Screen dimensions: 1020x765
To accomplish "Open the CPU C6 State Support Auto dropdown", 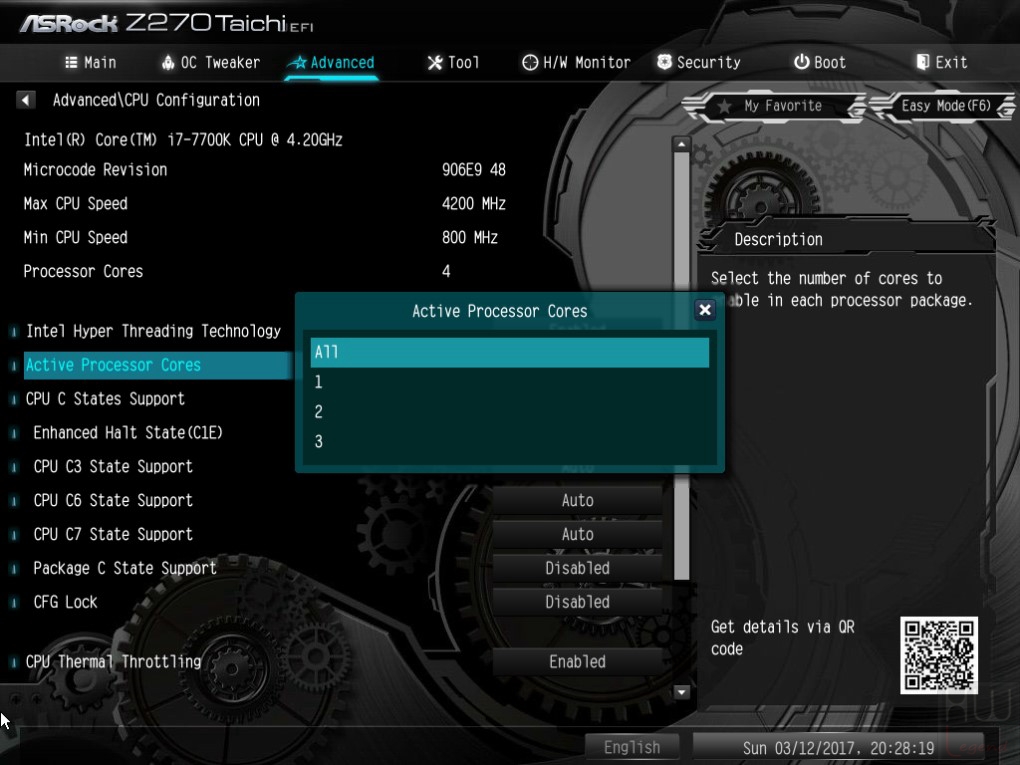I will 577,500.
